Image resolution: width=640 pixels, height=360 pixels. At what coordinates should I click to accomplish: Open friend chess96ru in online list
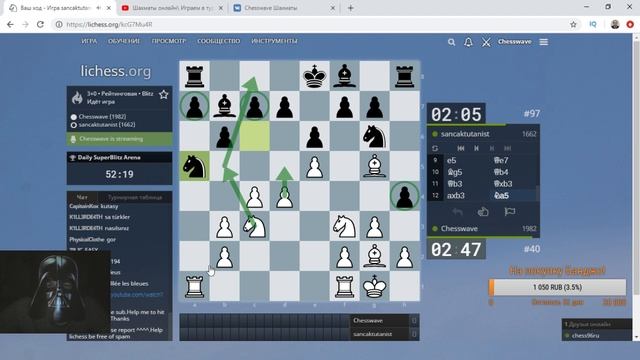point(585,336)
